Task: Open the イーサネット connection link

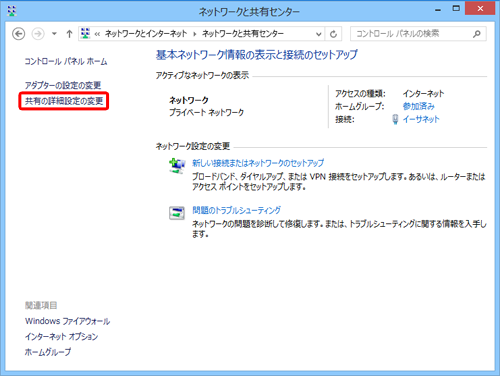Action: (421, 119)
